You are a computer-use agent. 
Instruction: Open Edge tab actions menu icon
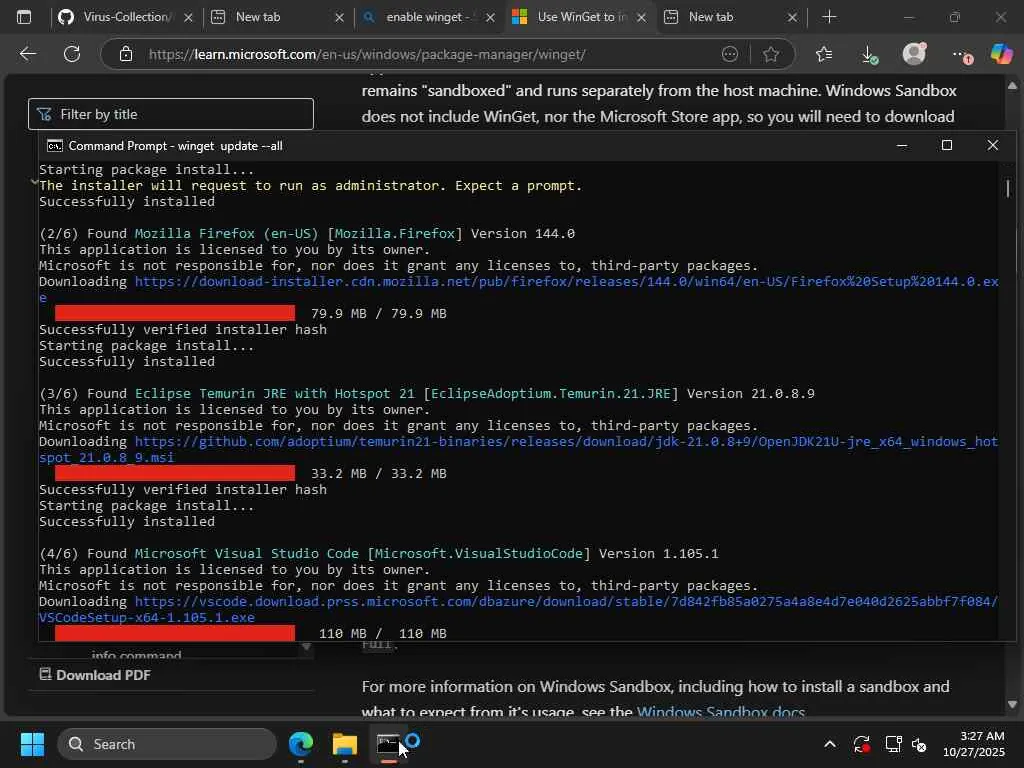[24, 17]
